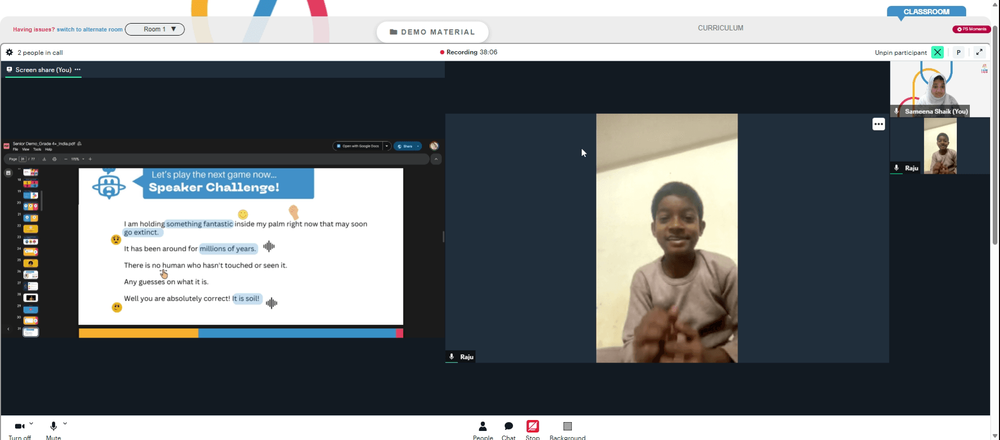The height and width of the screenshot is (440, 1000).
Task: Click Open with Google Docs button
Action: coord(357,146)
